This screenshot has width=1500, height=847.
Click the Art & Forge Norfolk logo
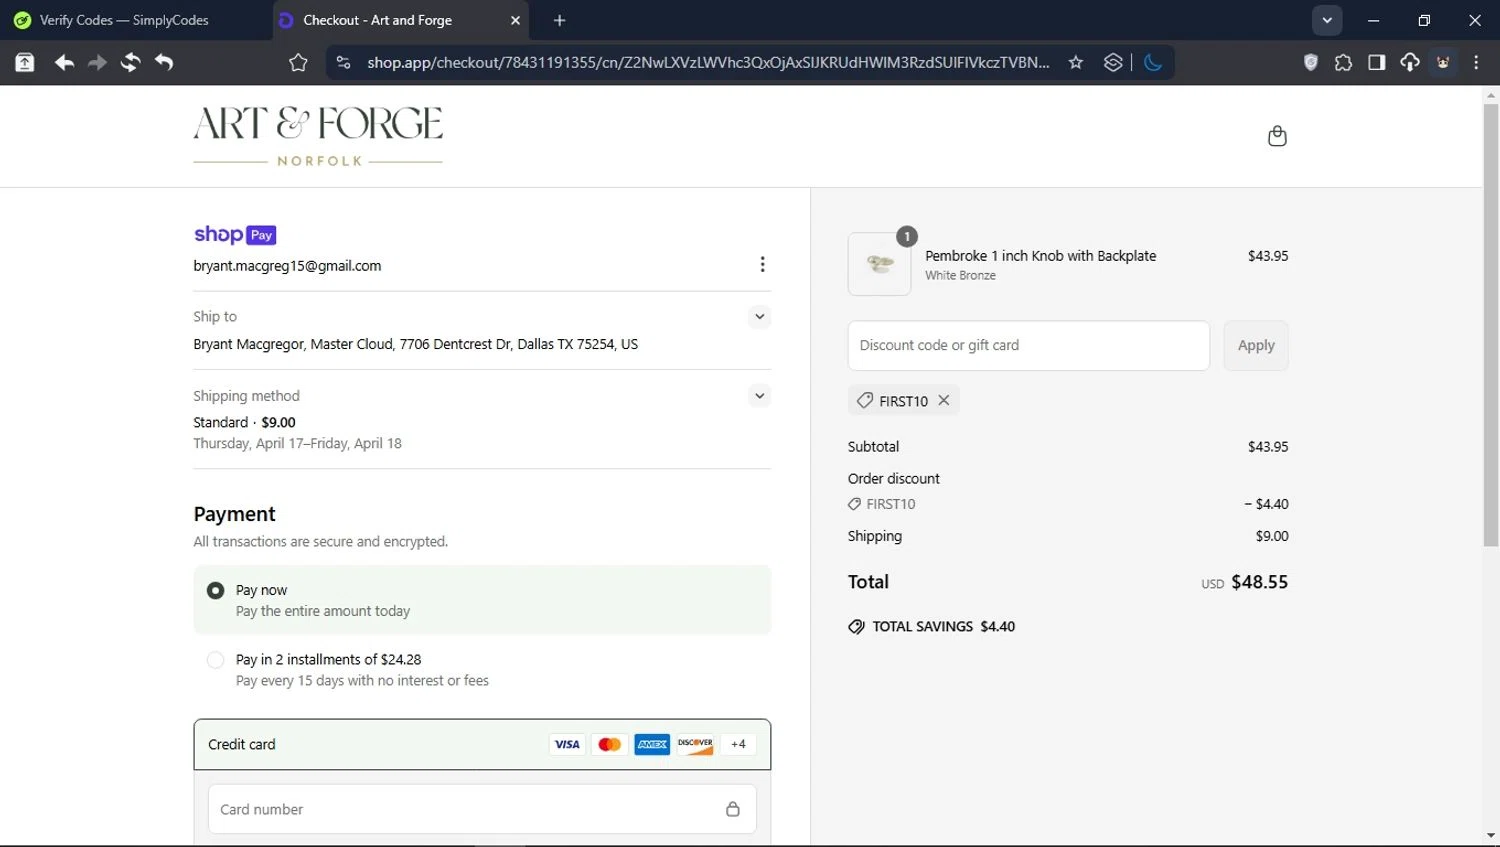pos(318,137)
